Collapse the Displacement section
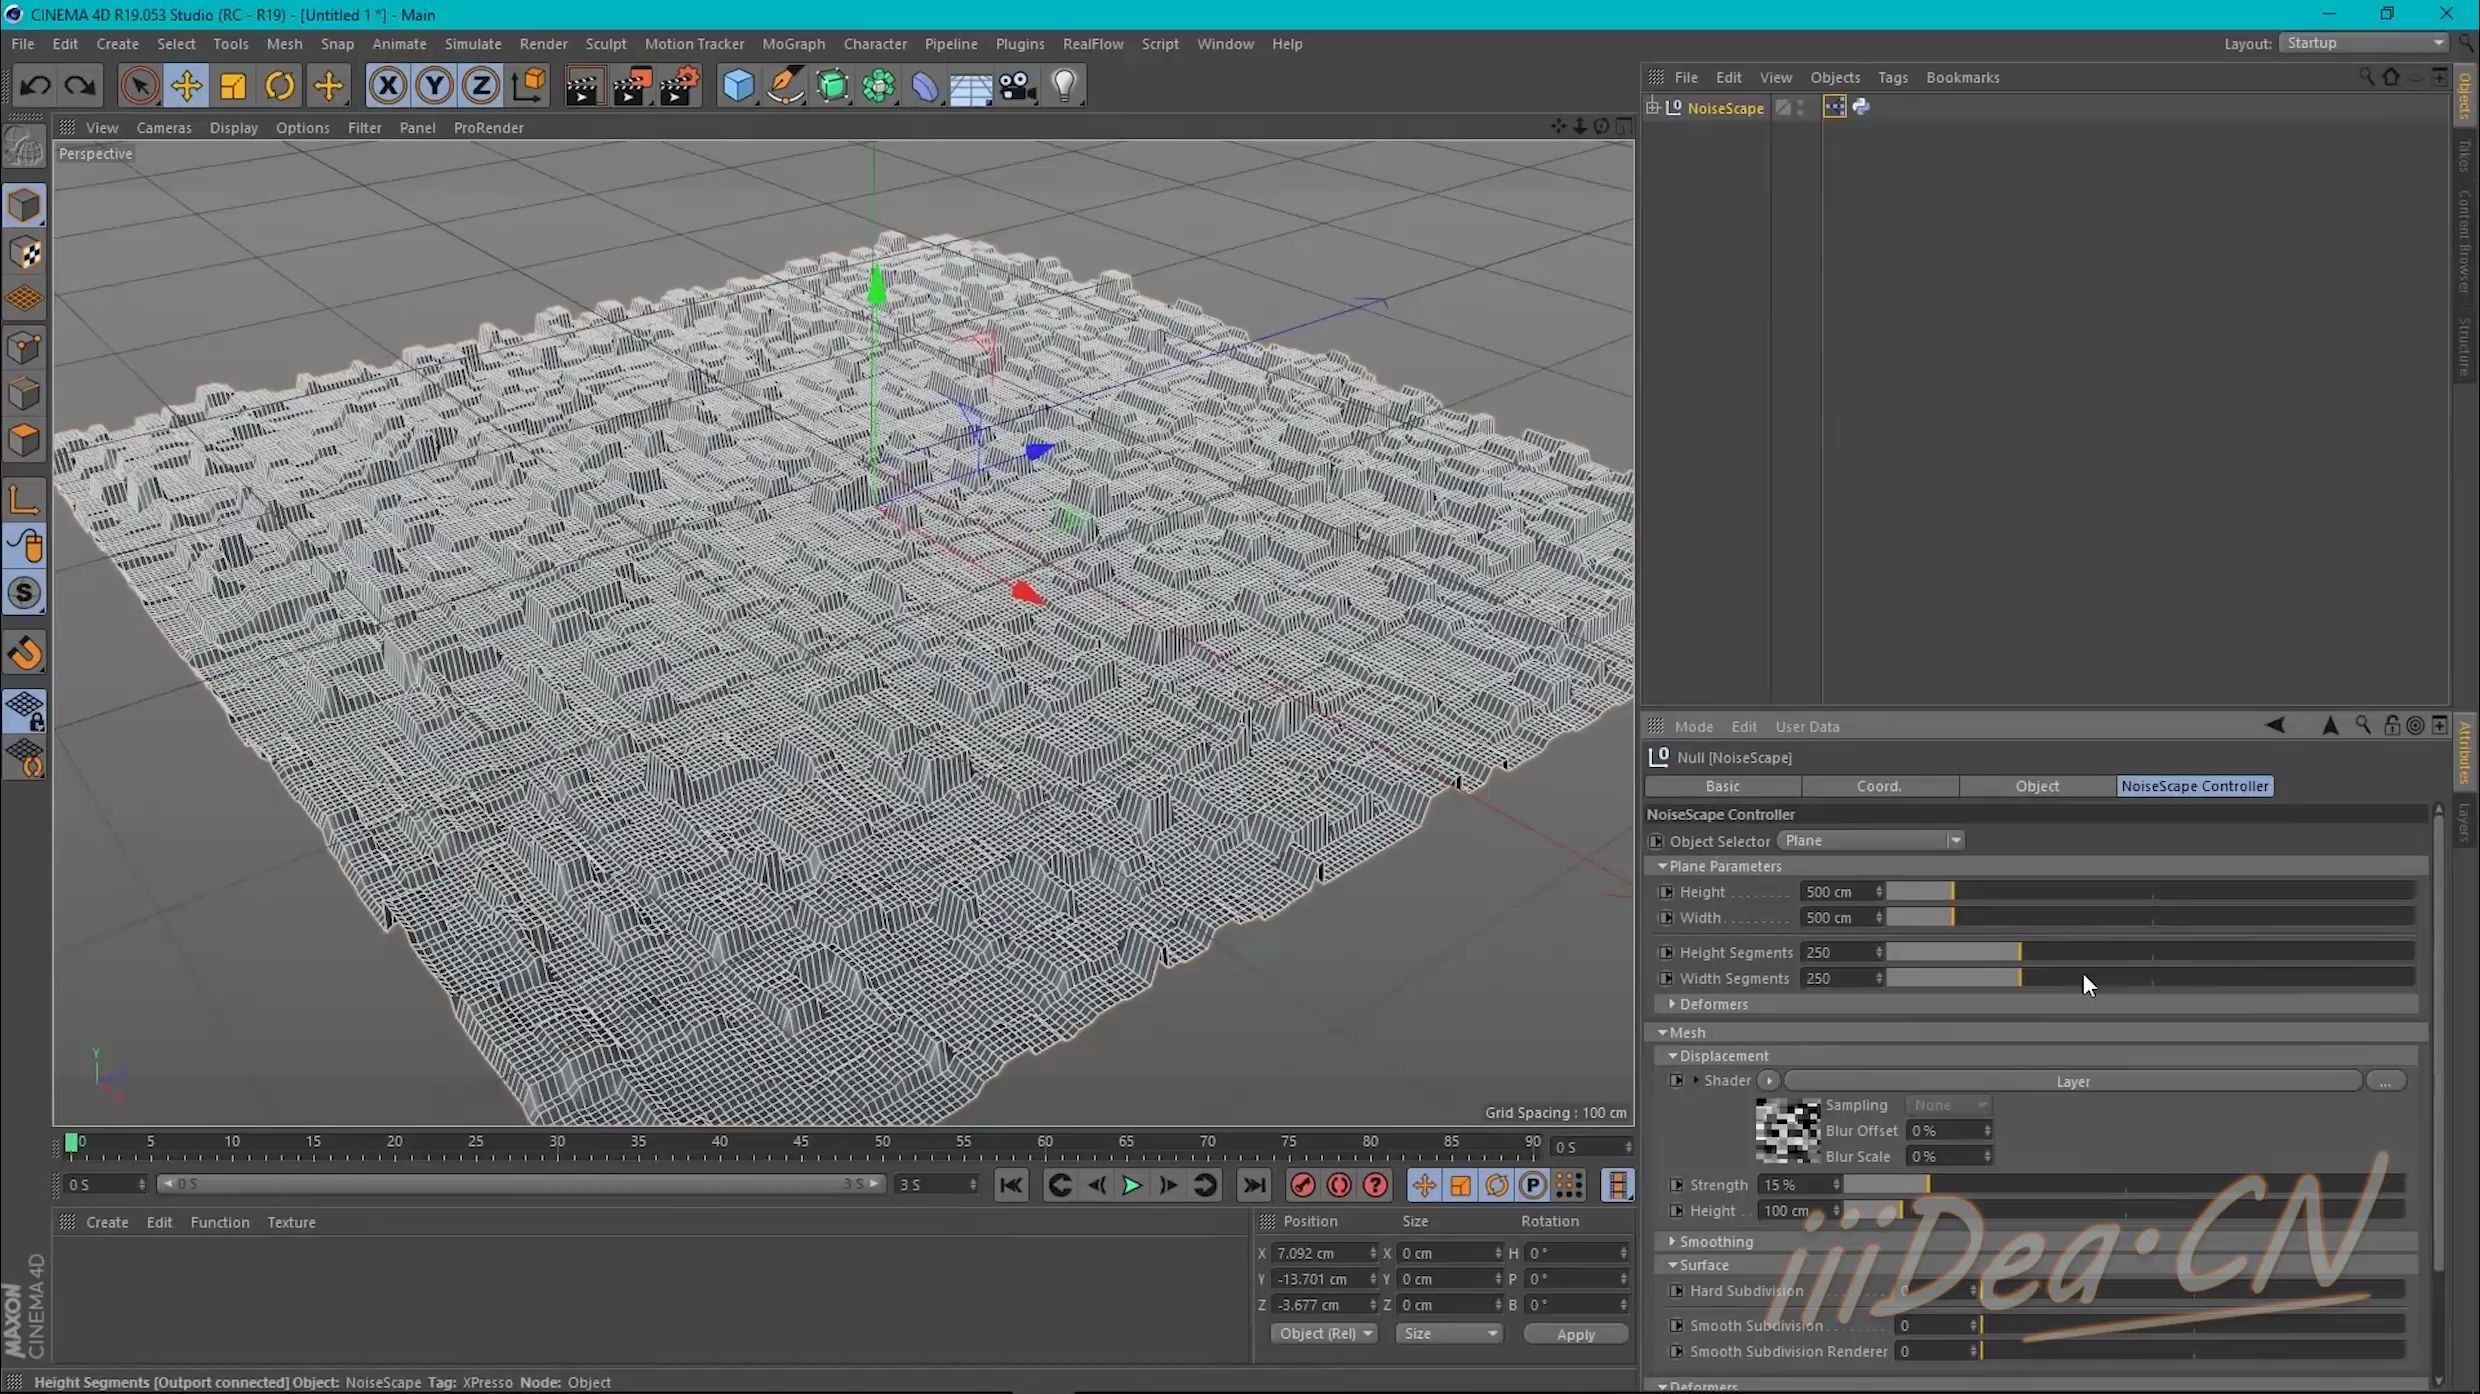Image resolution: width=2480 pixels, height=1394 pixels. tap(1673, 1055)
